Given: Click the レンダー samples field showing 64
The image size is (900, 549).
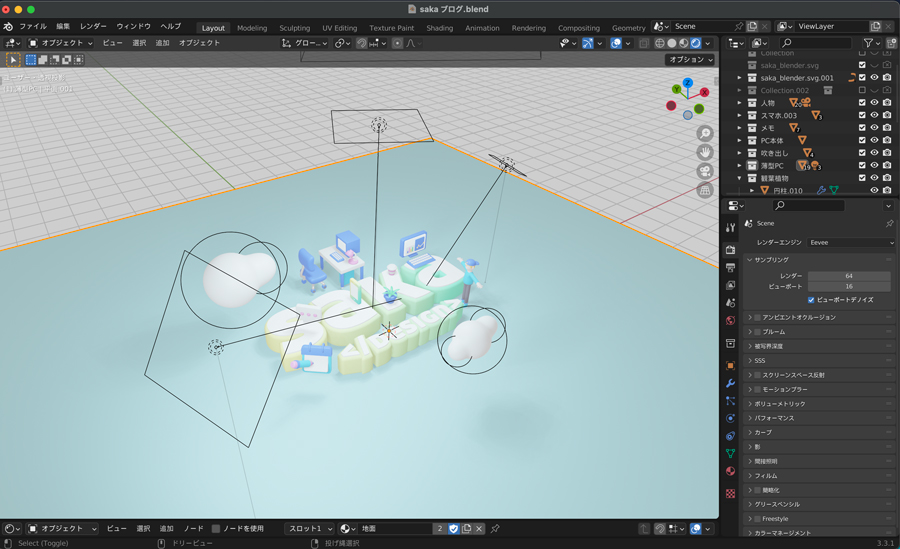Looking at the screenshot, I should point(848,275).
